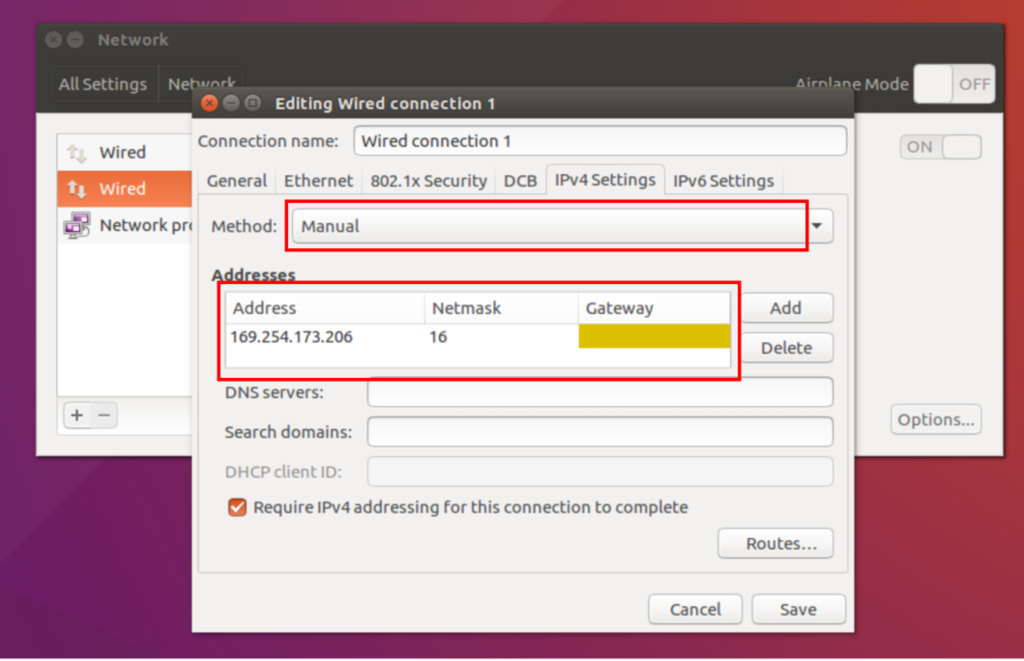The height and width of the screenshot is (661, 1024).
Task: Minimize the Network settings window
Action: pyautogui.click(x=76, y=40)
